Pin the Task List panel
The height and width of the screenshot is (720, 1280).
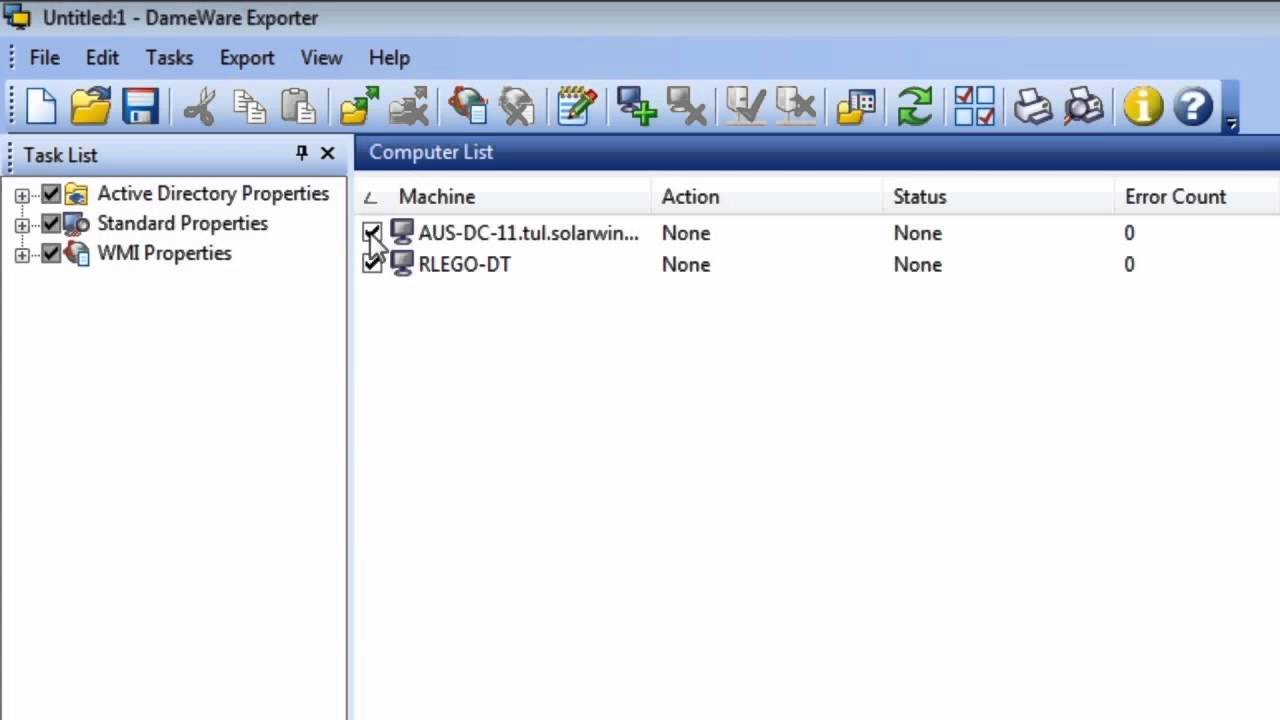click(x=302, y=153)
